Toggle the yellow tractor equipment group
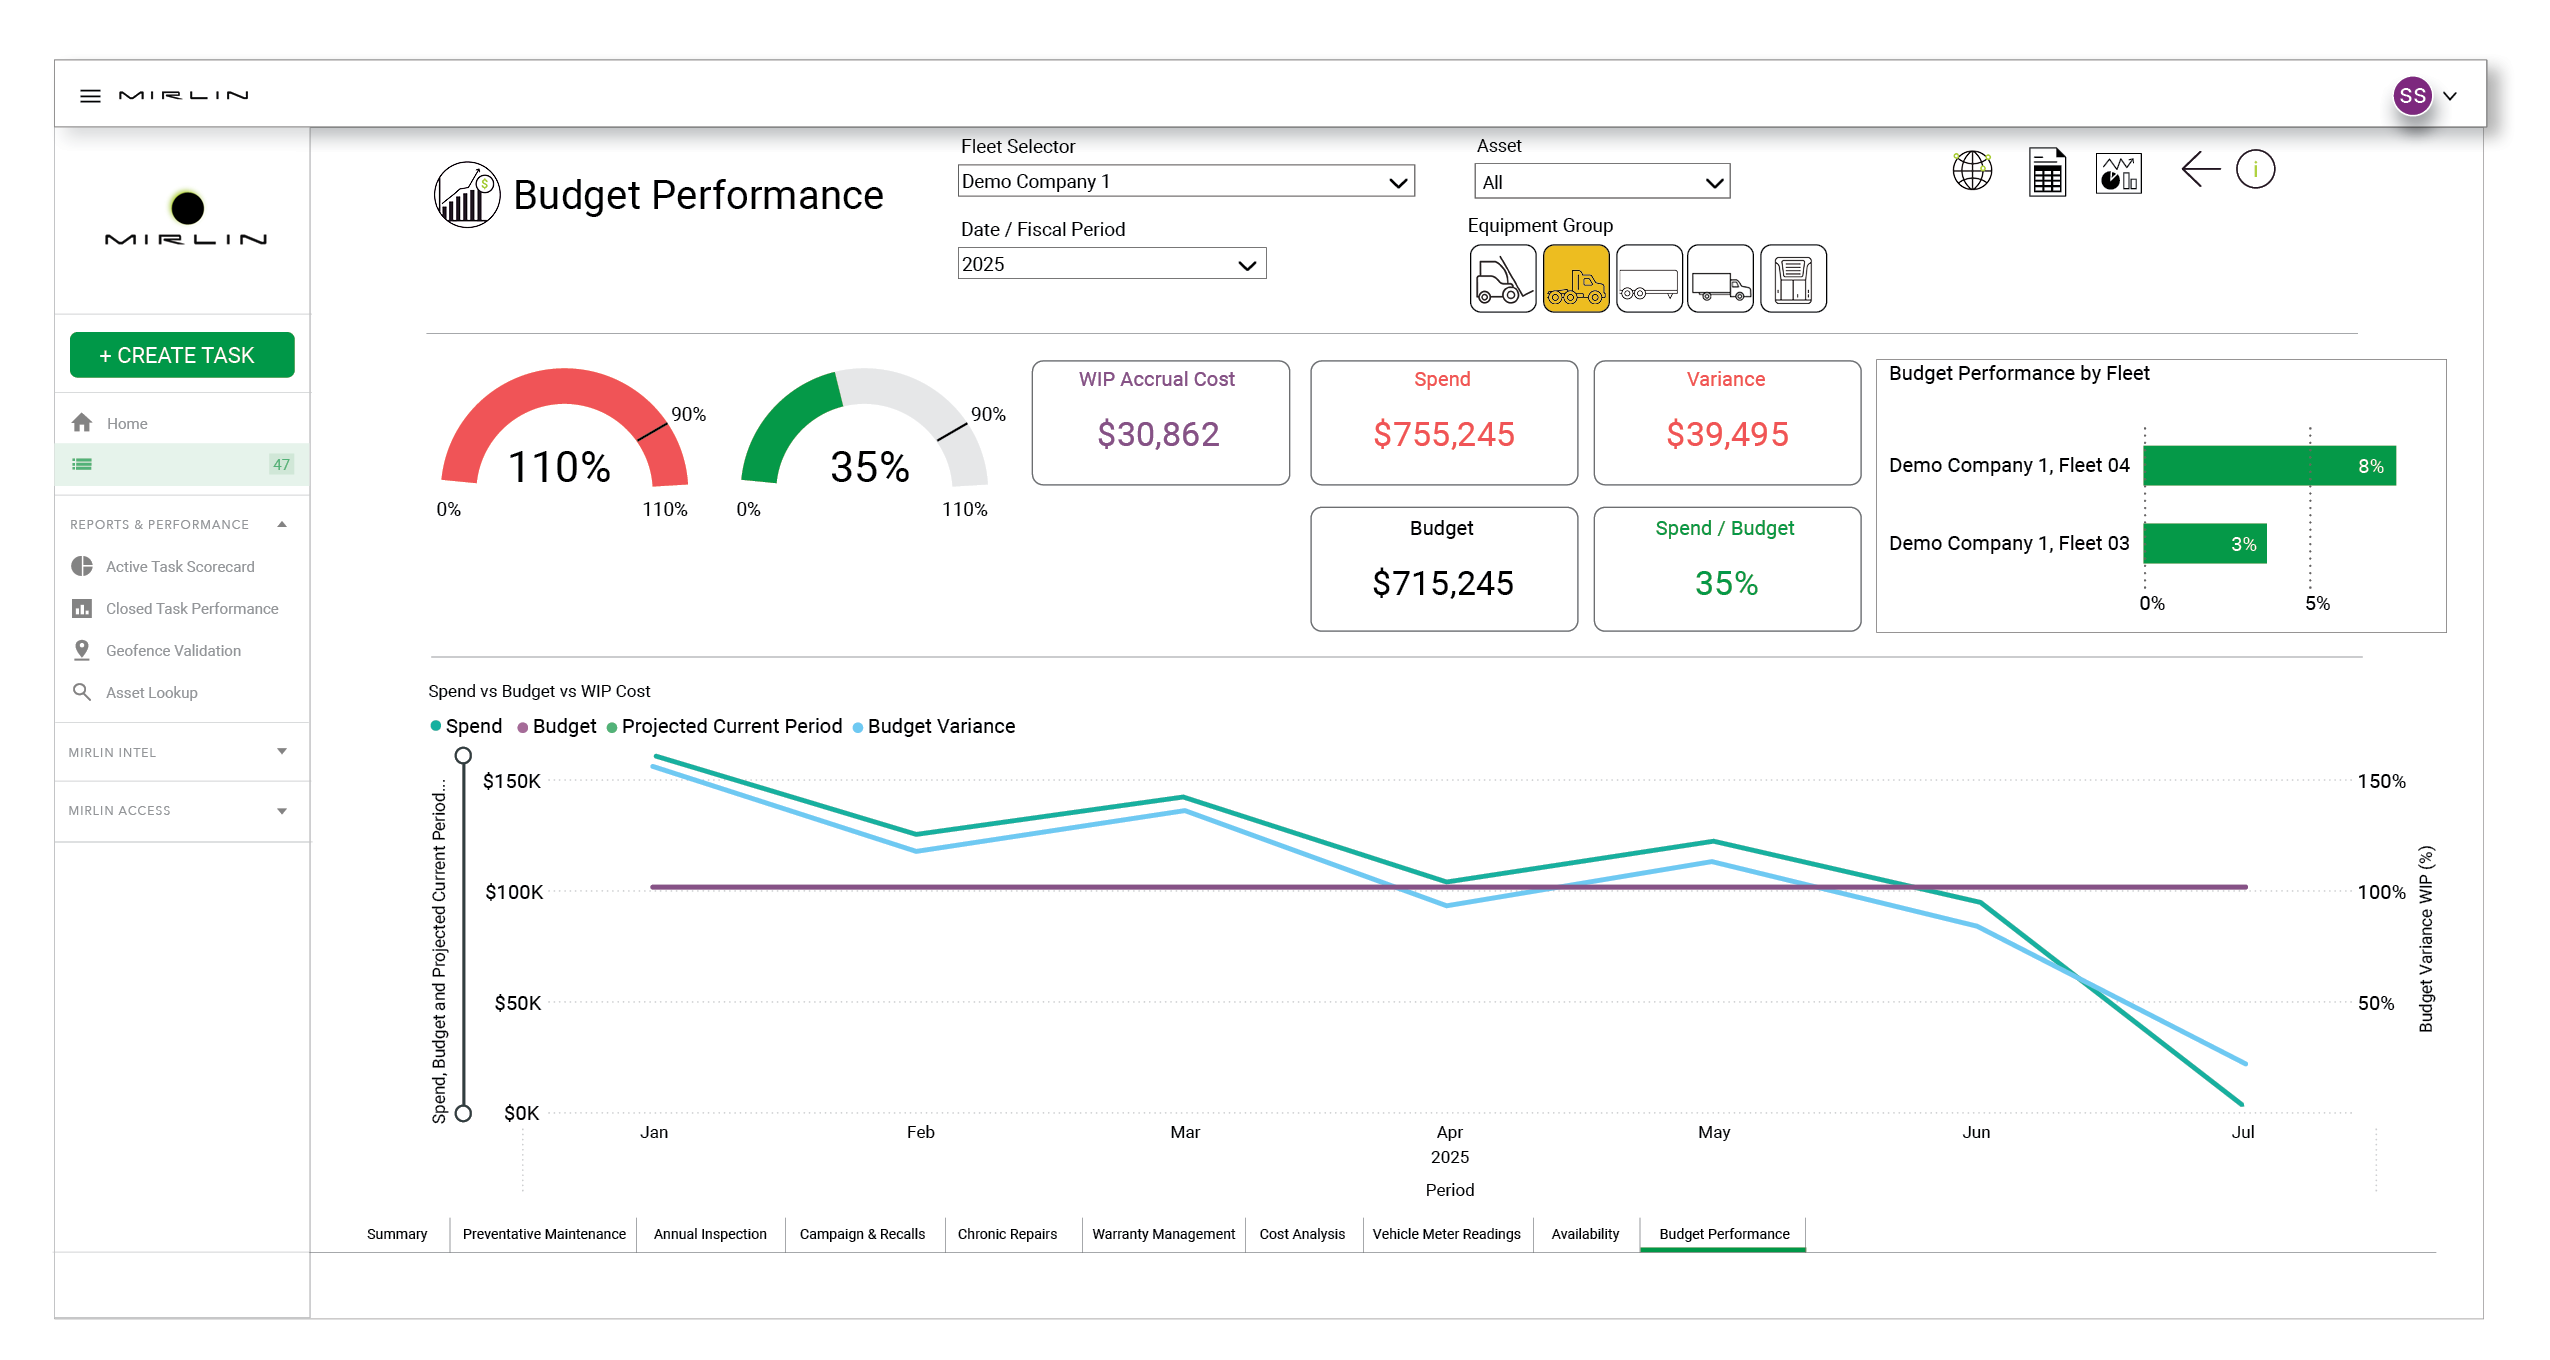Image resolution: width=2550 pixels, height=1360 pixels. [1575, 279]
